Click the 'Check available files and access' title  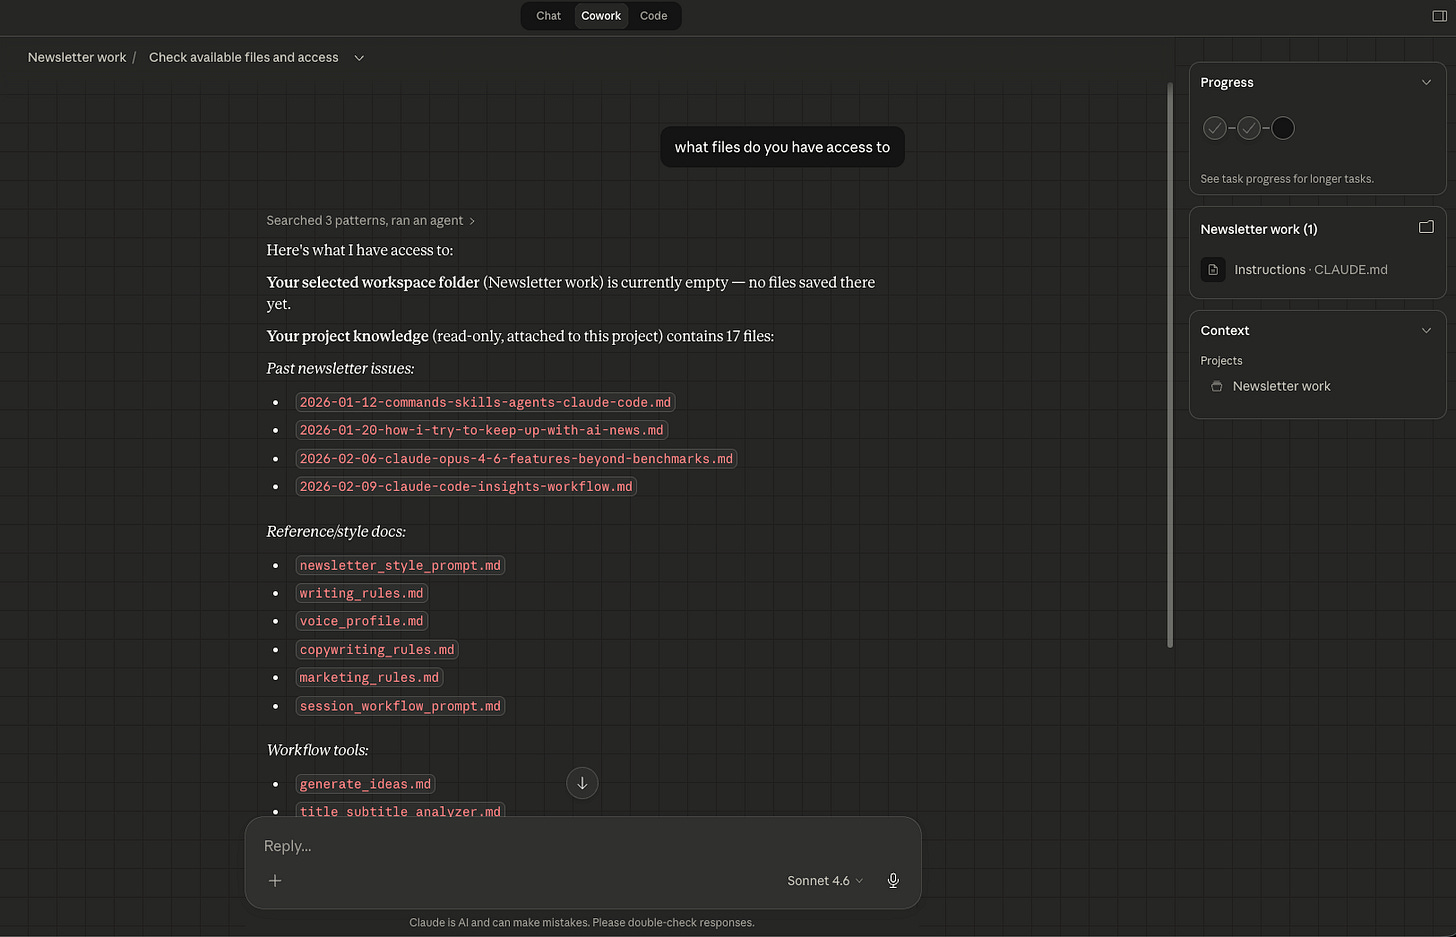point(244,57)
